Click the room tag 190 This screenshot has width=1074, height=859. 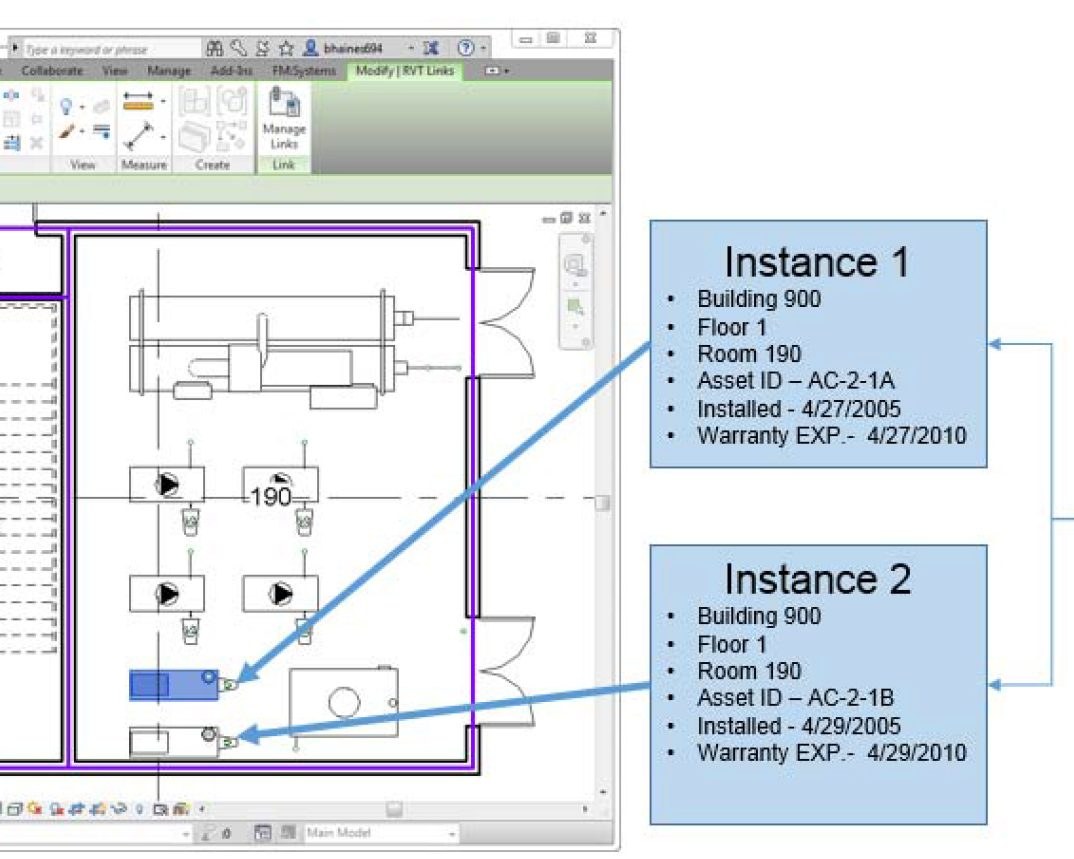[271, 496]
